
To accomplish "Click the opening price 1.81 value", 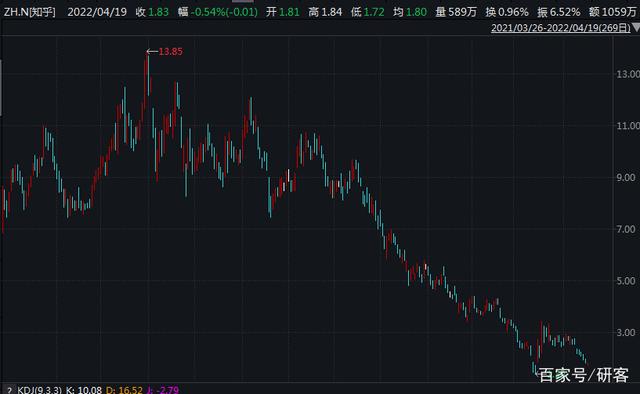I will (289, 12).
